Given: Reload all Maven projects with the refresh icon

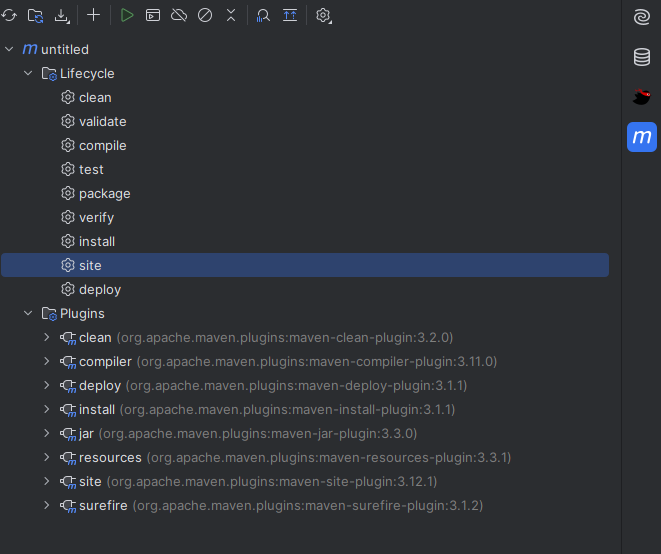Looking at the screenshot, I should pos(9,16).
